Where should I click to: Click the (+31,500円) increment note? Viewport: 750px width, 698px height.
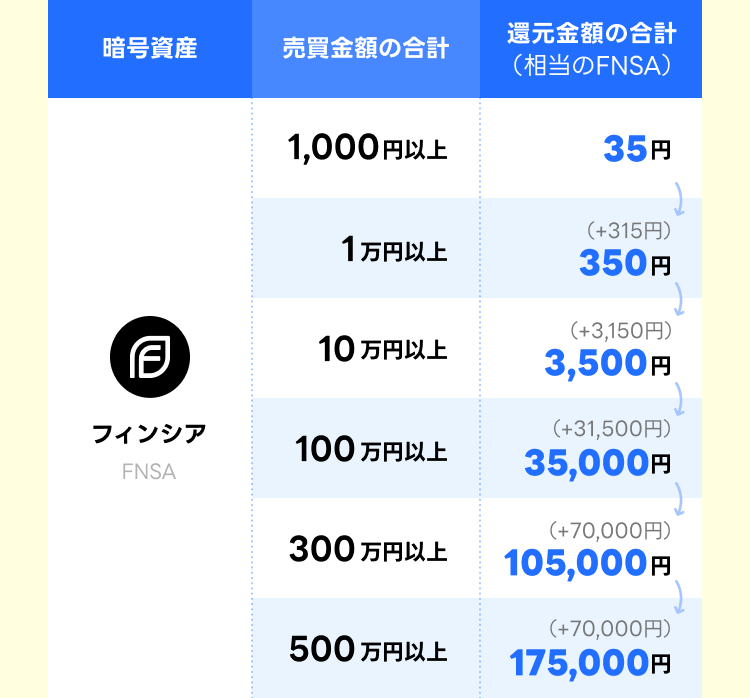tap(612, 429)
